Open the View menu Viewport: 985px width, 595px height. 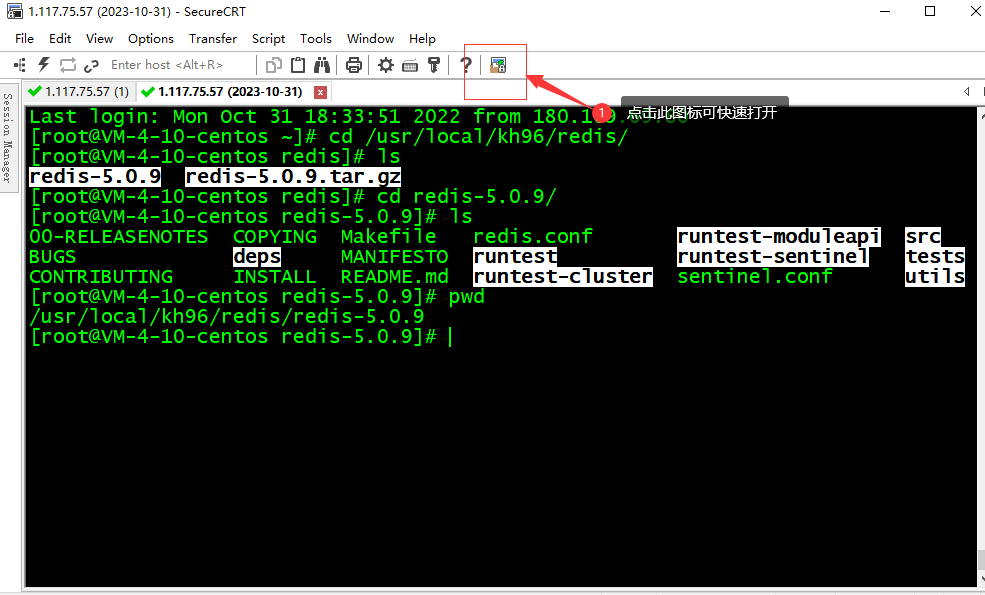point(99,39)
